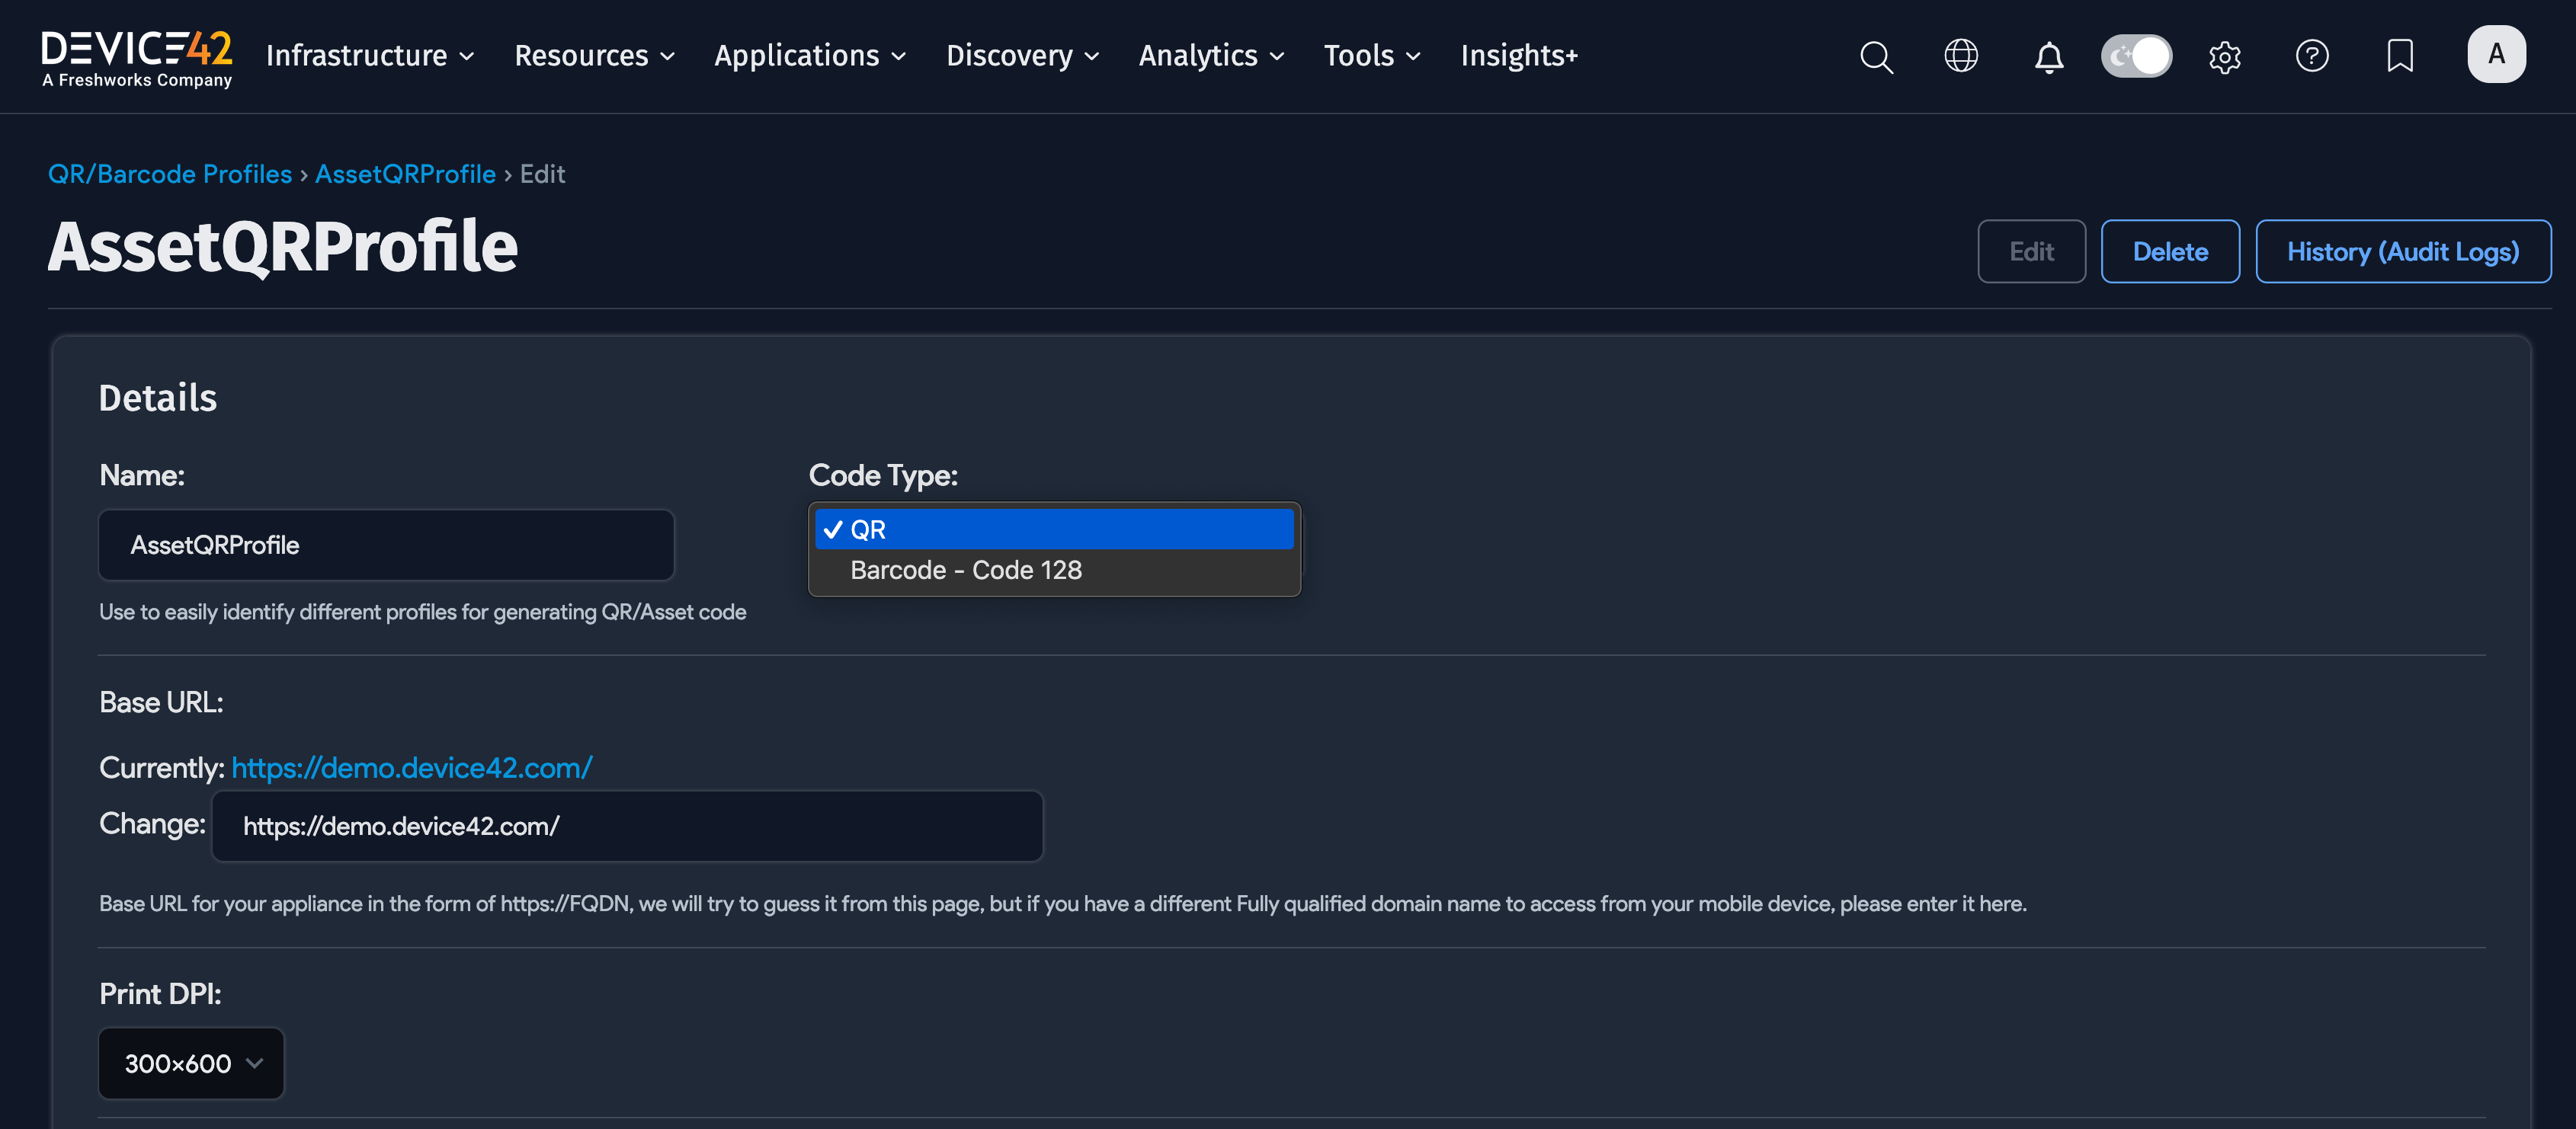Open the search magnifier icon

point(1876,56)
